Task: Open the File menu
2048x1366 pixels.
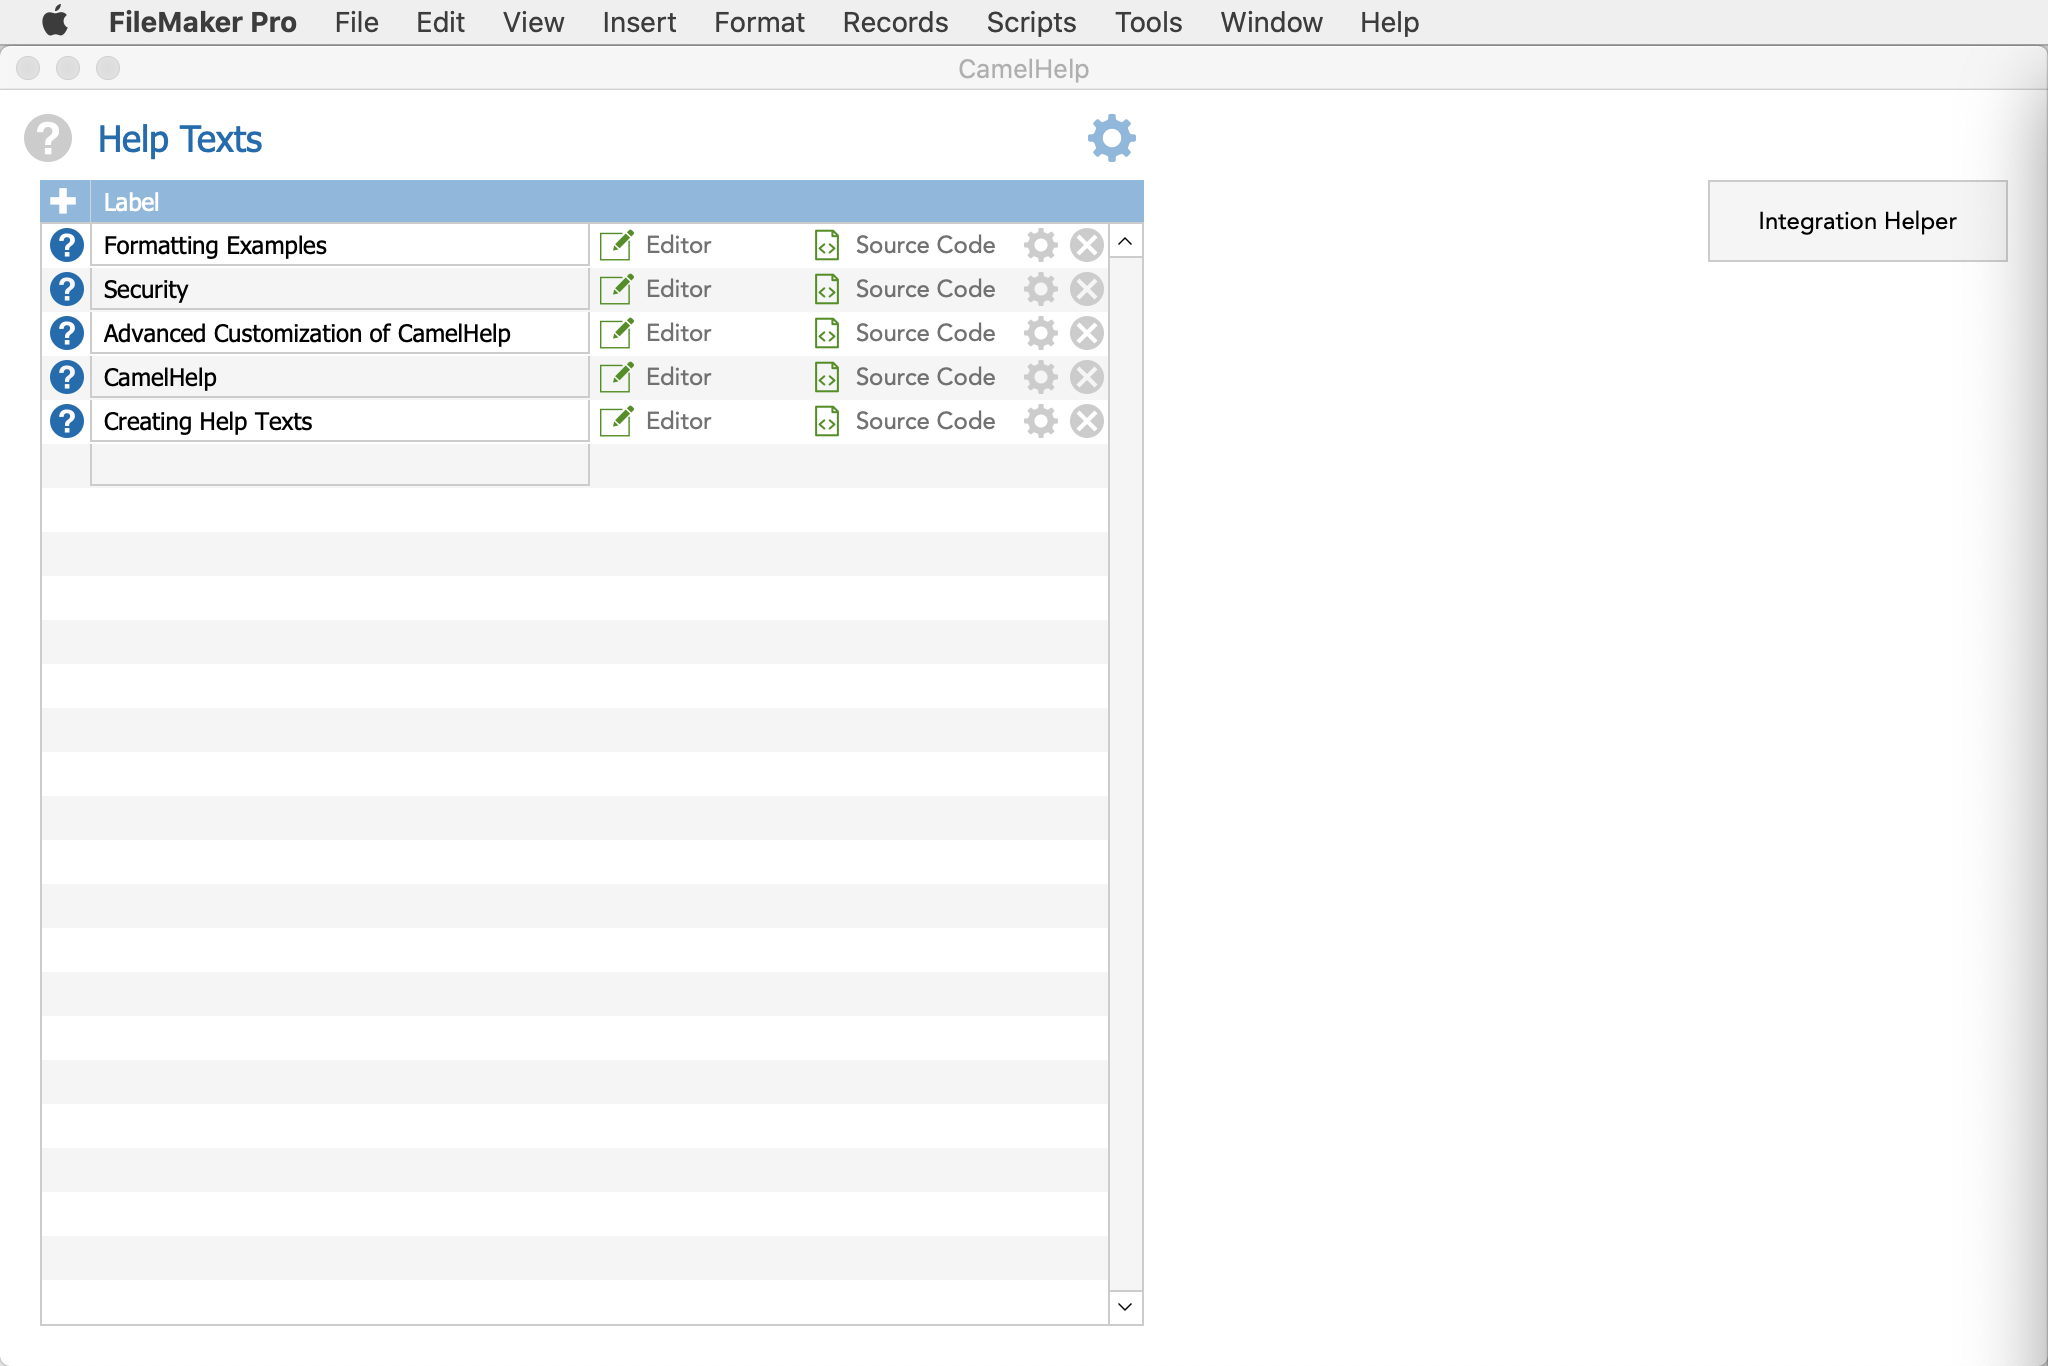Action: click(357, 22)
